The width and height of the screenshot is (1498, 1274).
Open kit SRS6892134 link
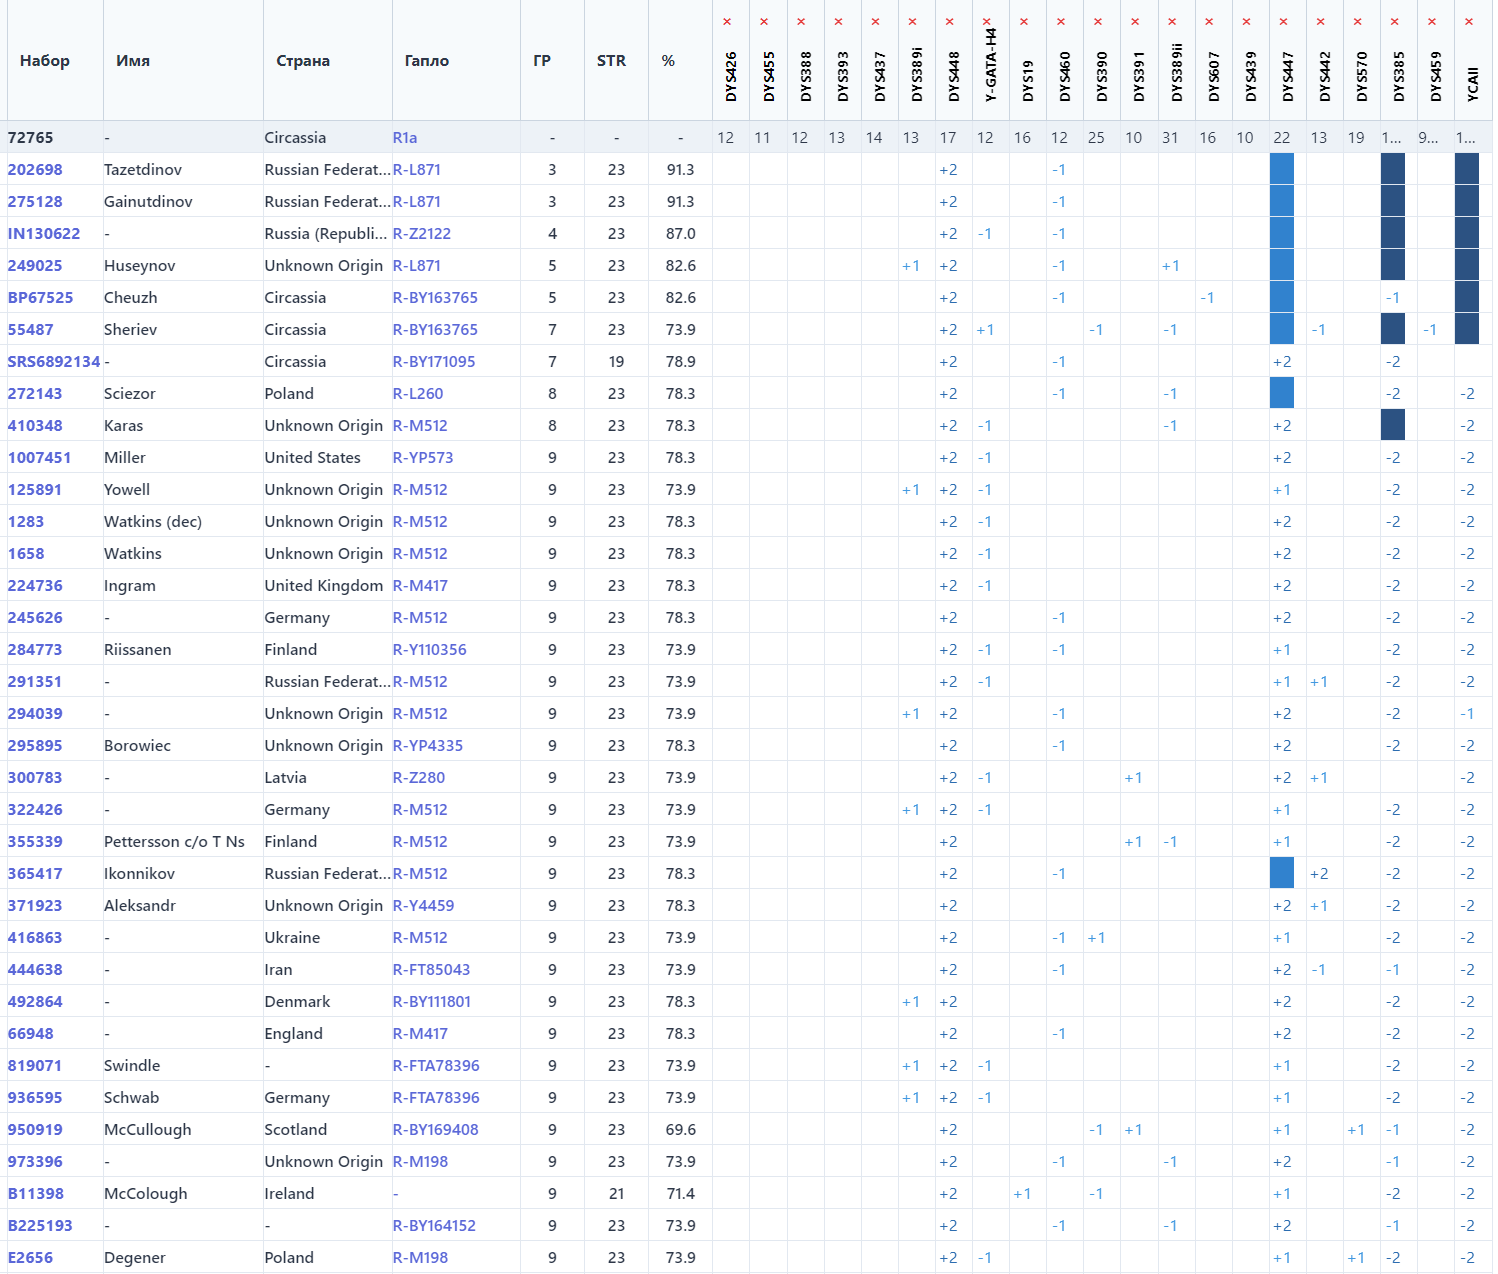point(54,362)
